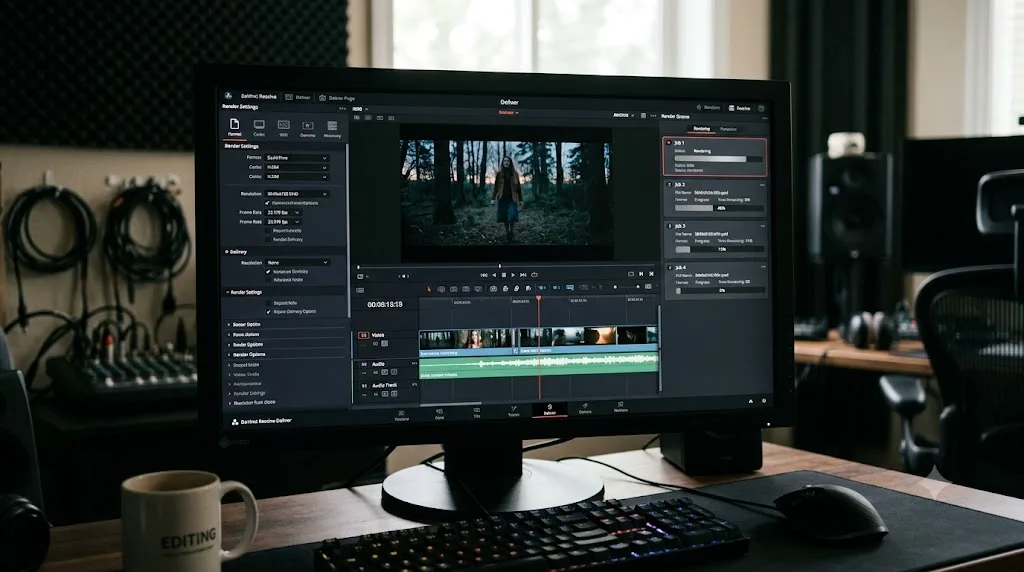Image resolution: width=1024 pixels, height=572 pixels.
Task: Toggle unchecked checkbox under the Delivery section
Action: tap(268, 279)
